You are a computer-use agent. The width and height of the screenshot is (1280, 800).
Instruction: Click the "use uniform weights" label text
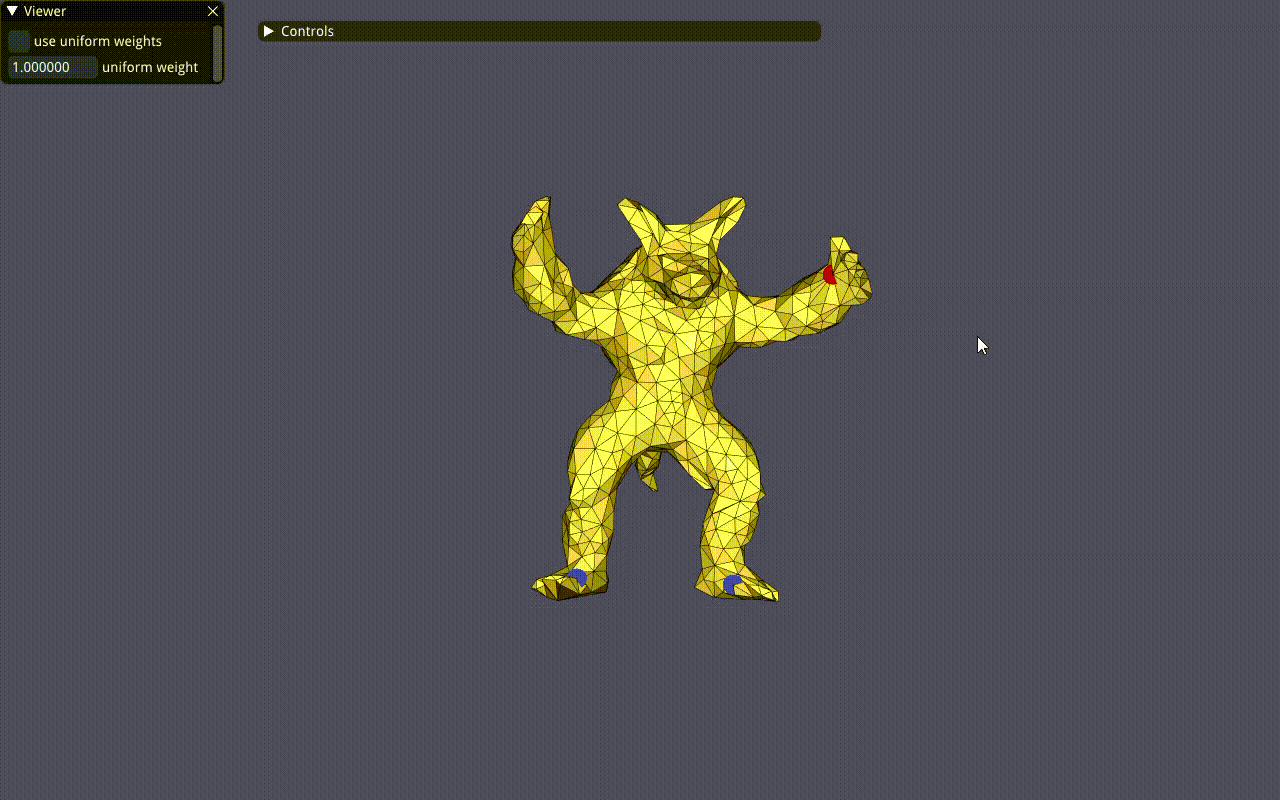(x=98, y=41)
